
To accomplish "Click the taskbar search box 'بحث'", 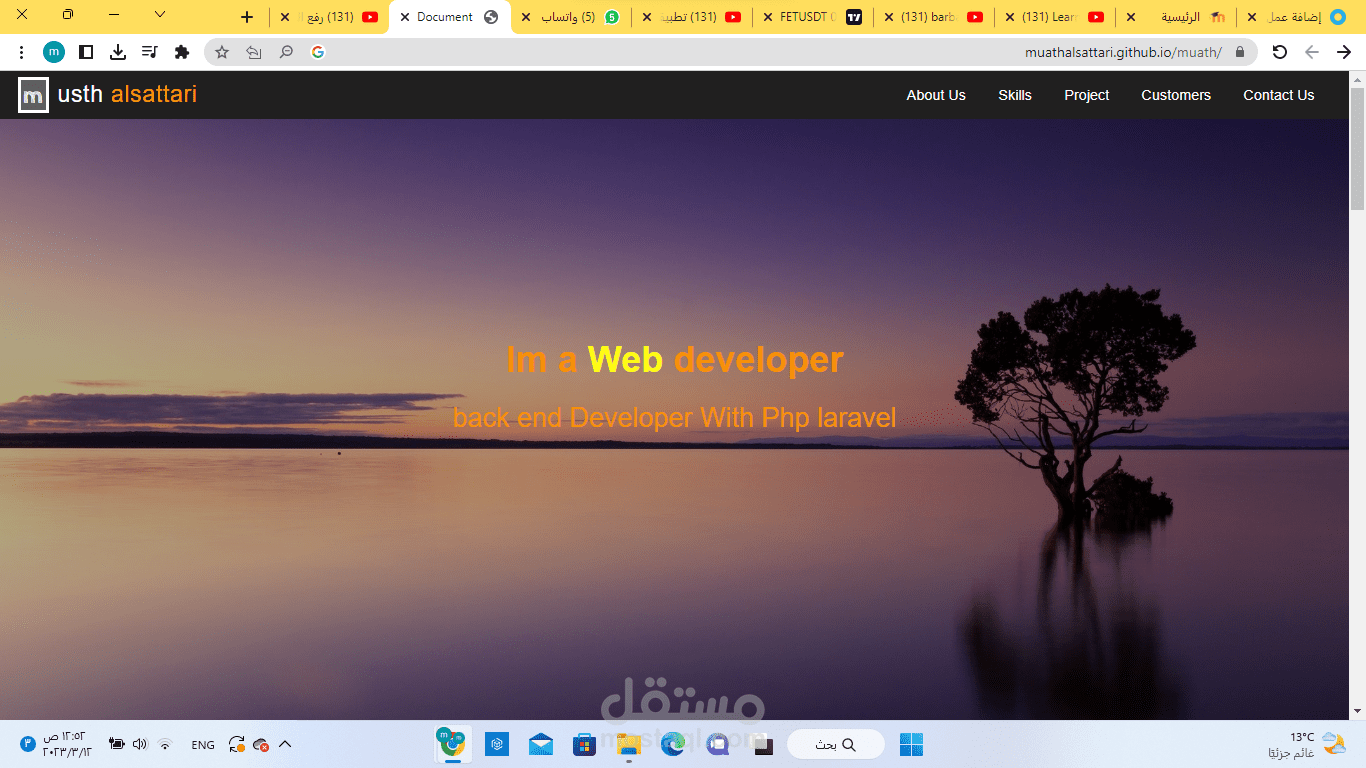I will 836,744.
